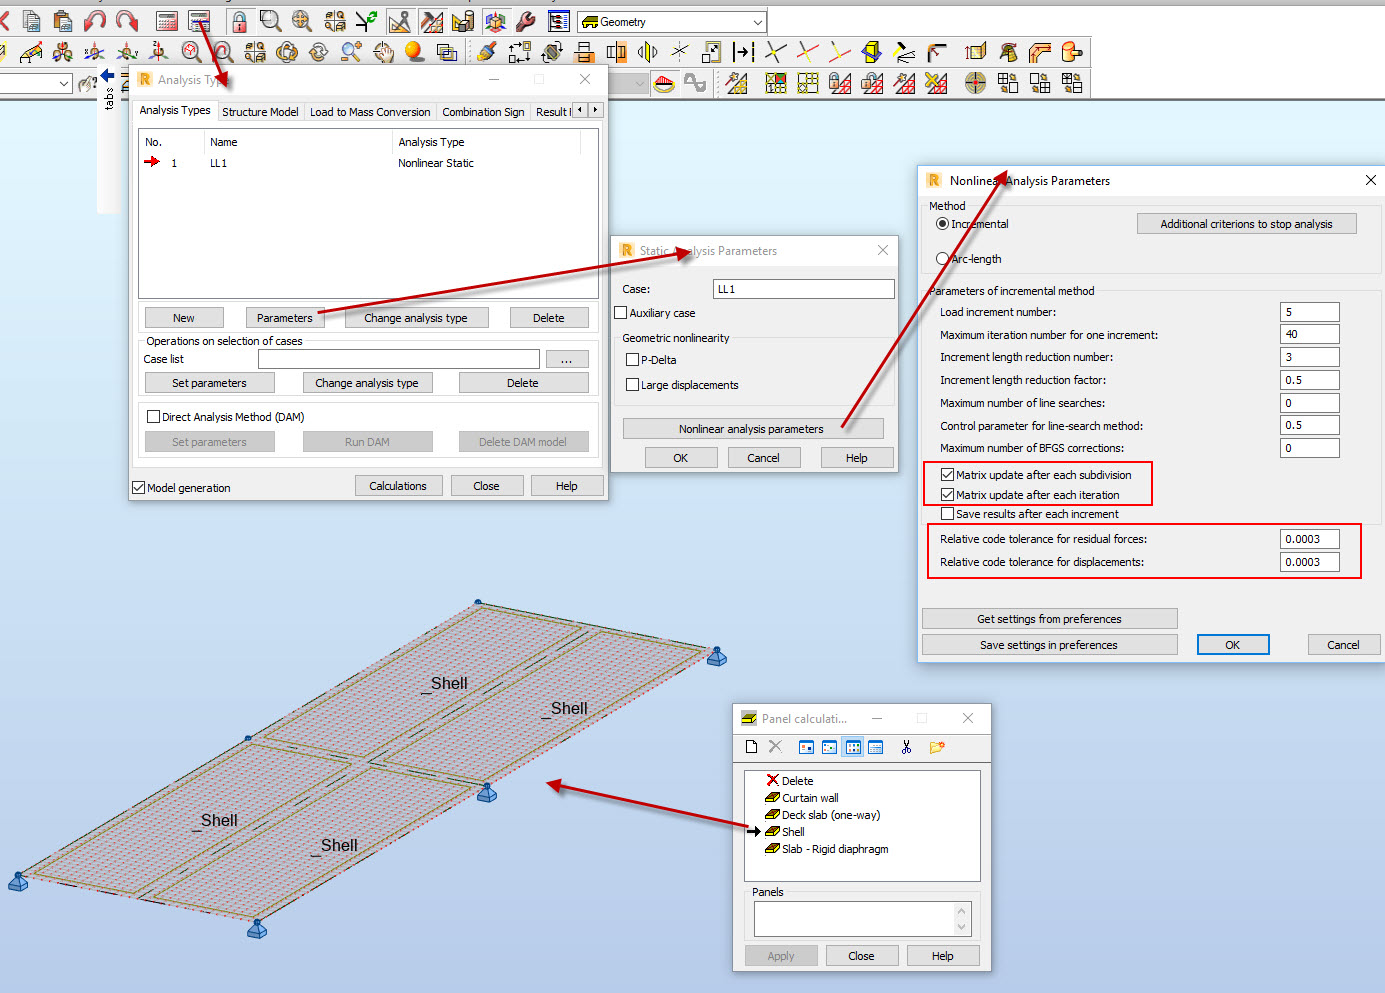
Task: Click the yellow cylinder pipe icon in toolbar
Action: [x=1071, y=52]
